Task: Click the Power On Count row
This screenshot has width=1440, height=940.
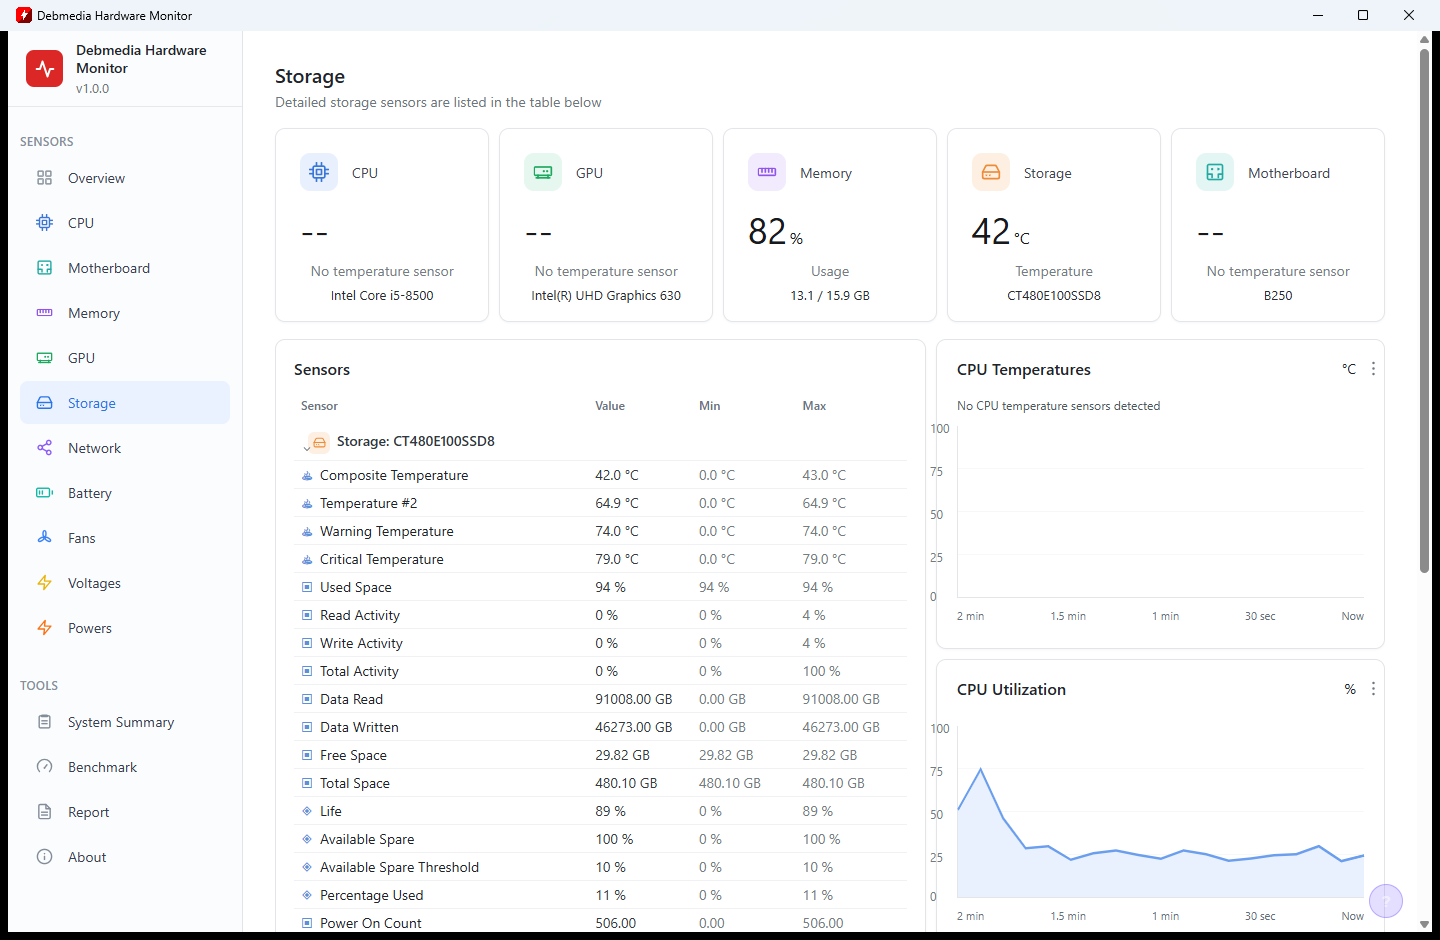Action: [x=601, y=923]
